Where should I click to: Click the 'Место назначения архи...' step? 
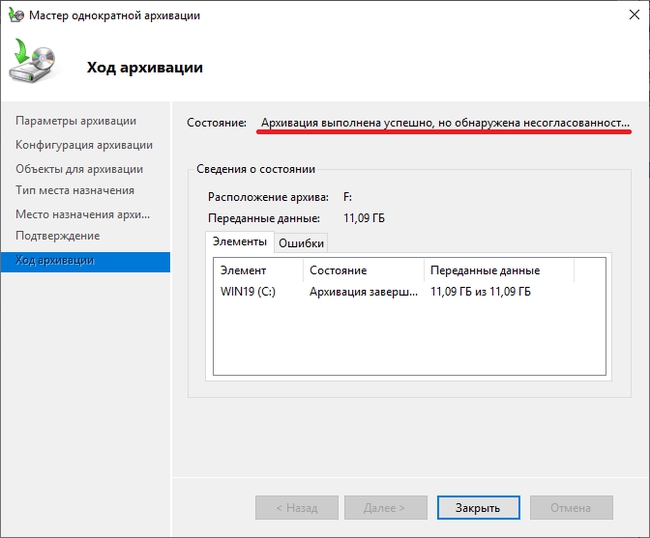click(x=83, y=214)
